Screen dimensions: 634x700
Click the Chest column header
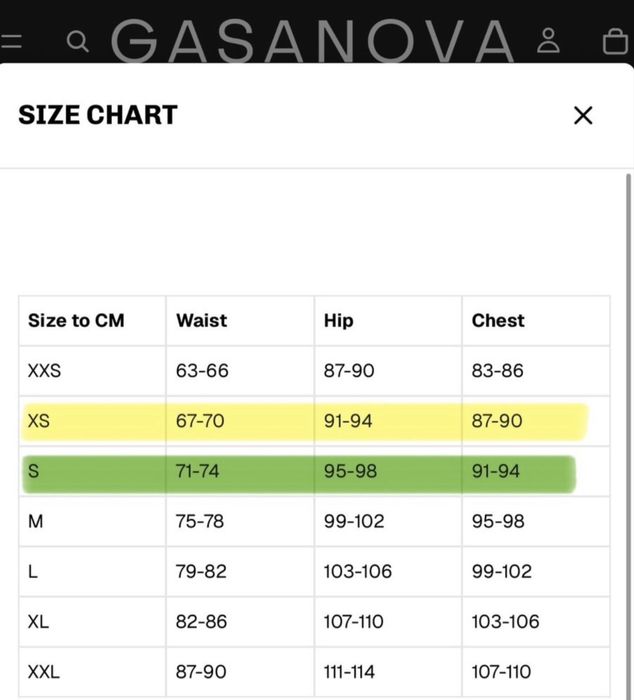pos(498,321)
